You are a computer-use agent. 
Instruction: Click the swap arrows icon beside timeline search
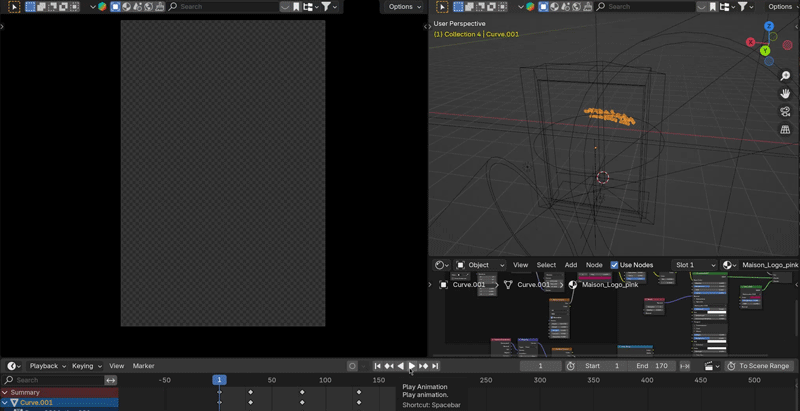click(111, 380)
